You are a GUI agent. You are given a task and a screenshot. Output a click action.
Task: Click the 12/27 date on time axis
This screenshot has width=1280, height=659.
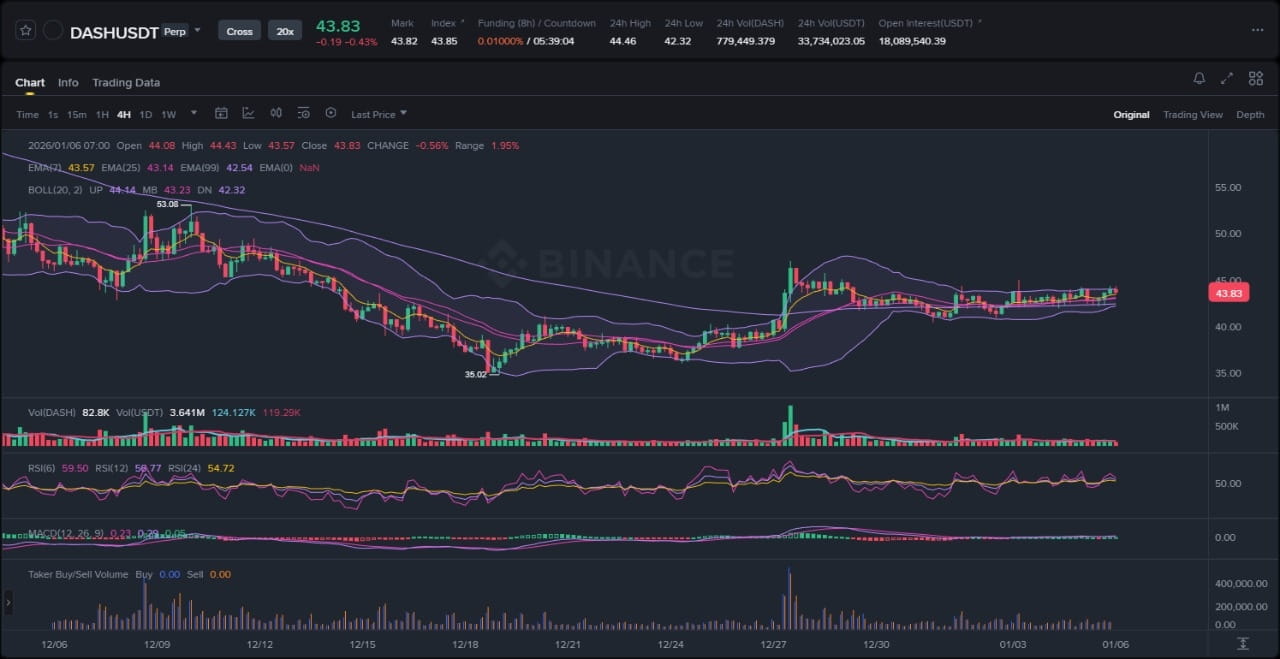click(773, 644)
